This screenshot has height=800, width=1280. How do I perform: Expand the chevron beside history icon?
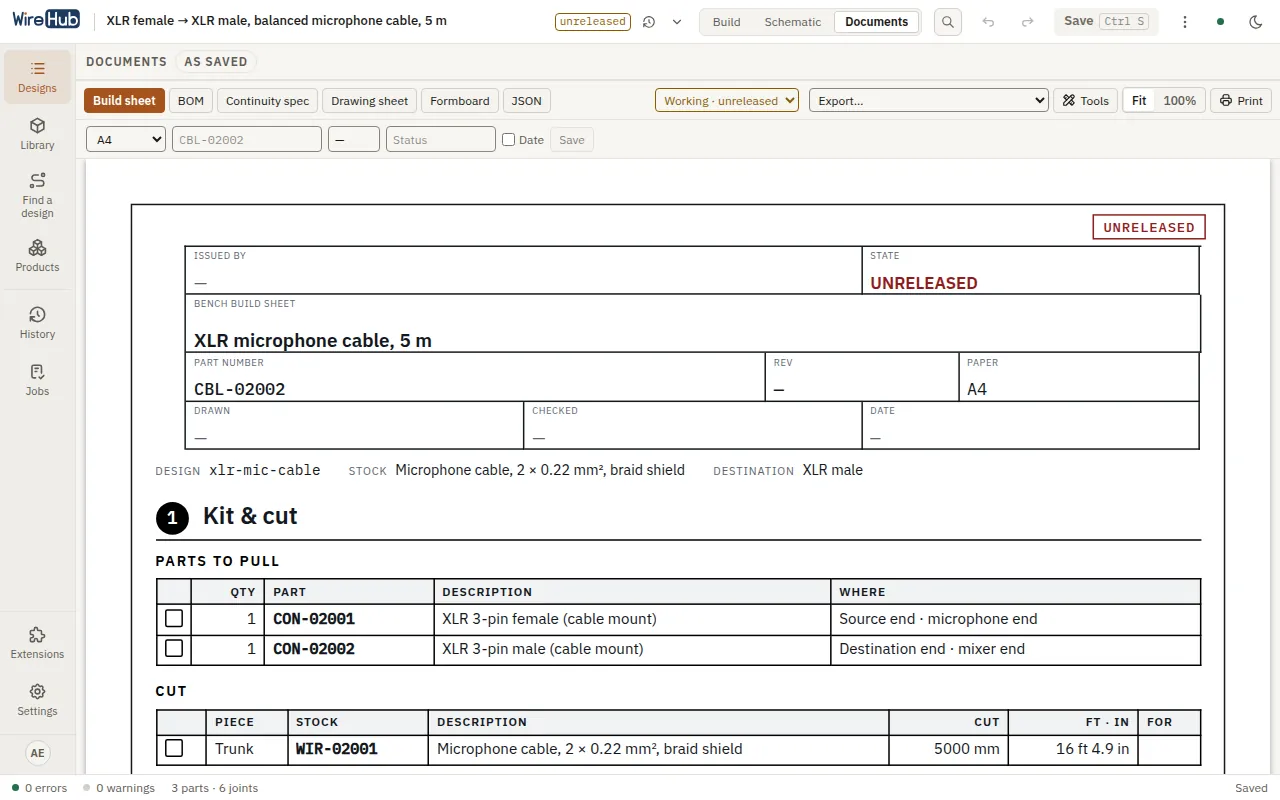pyautogui.click(x=677, y=22)
